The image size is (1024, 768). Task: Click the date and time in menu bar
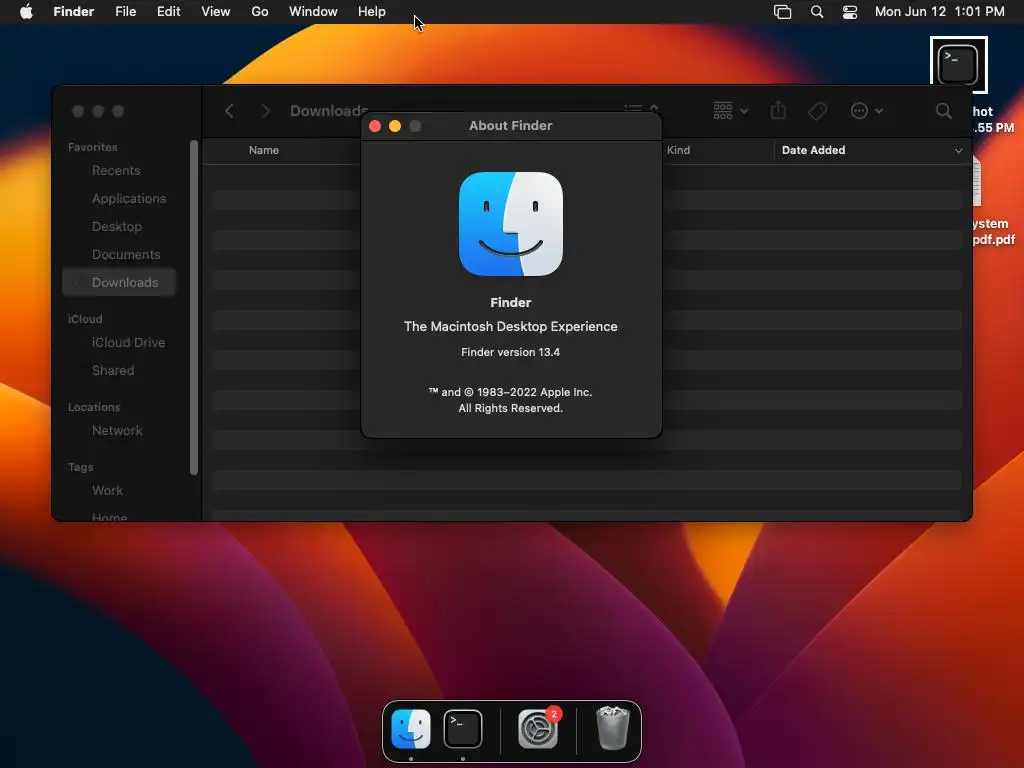940,12
